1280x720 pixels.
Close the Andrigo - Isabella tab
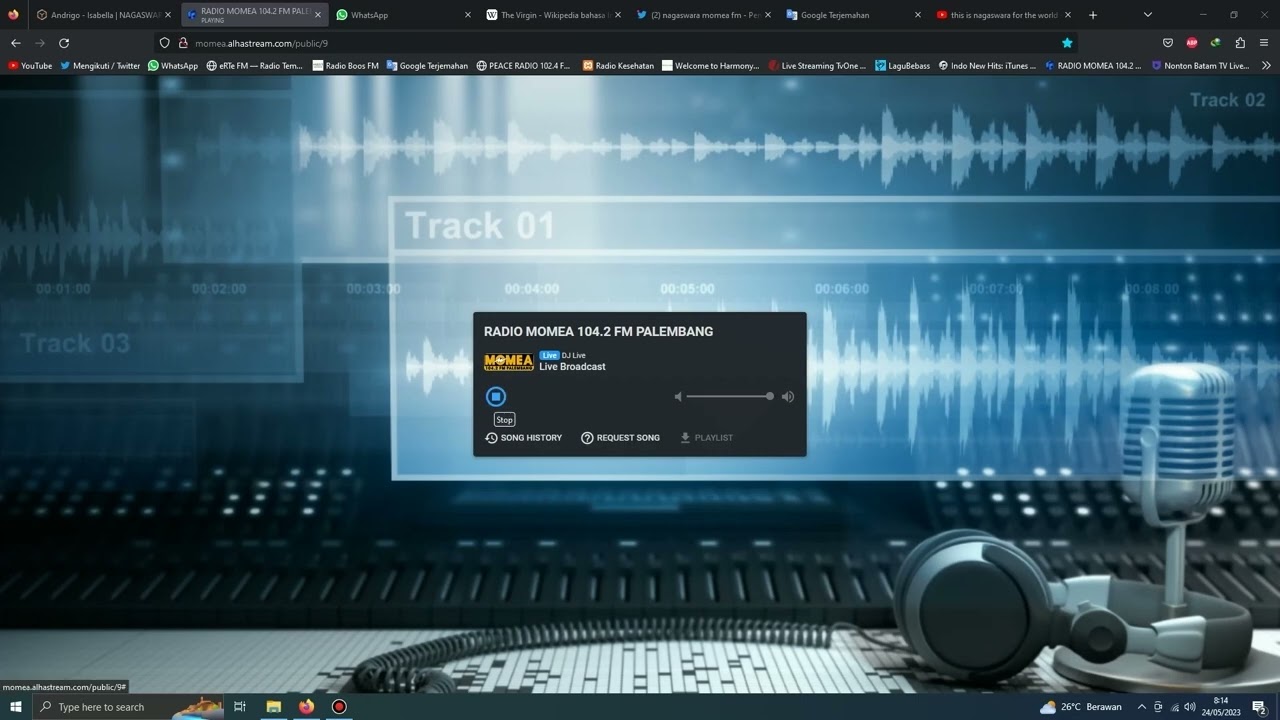(x=168, y=15)
